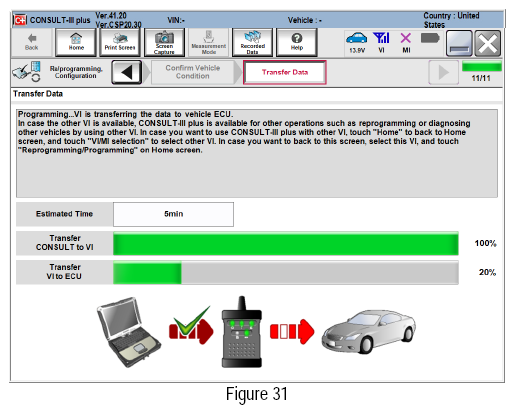
Task: Advance with the right arrow button
Action: click(443, 72)
